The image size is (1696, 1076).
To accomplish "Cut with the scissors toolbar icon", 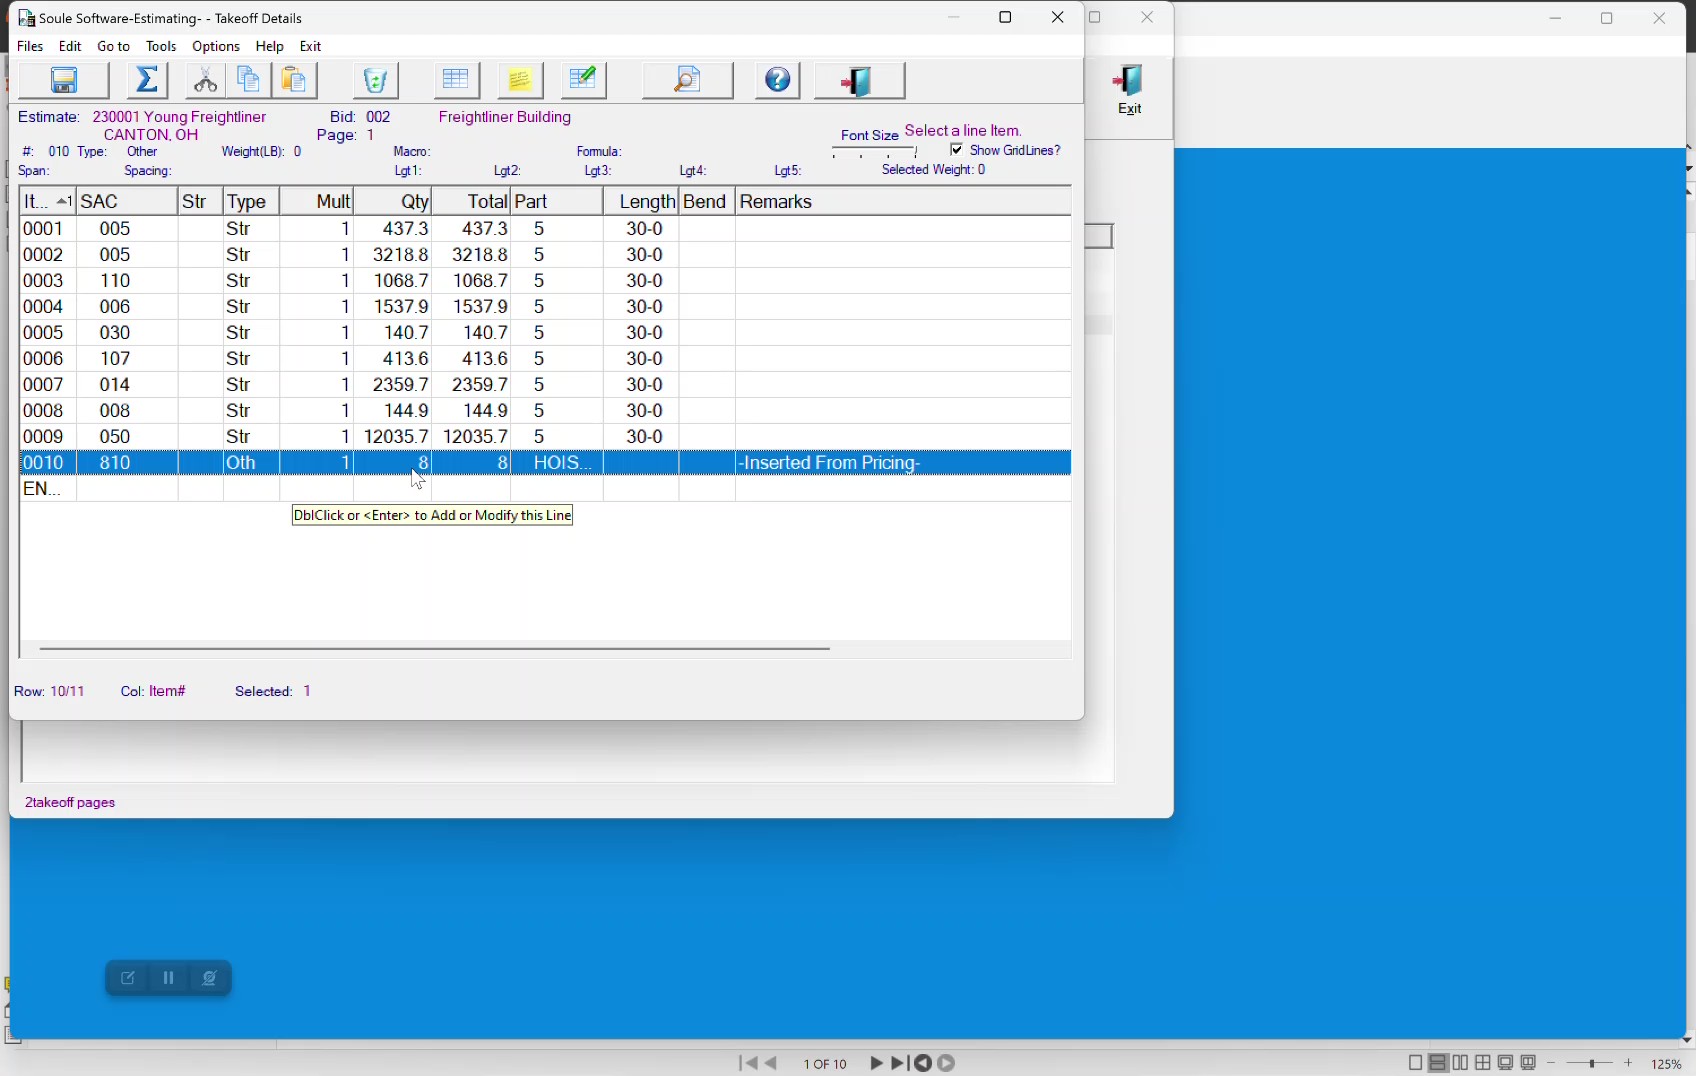I will [x=205, y=81].
